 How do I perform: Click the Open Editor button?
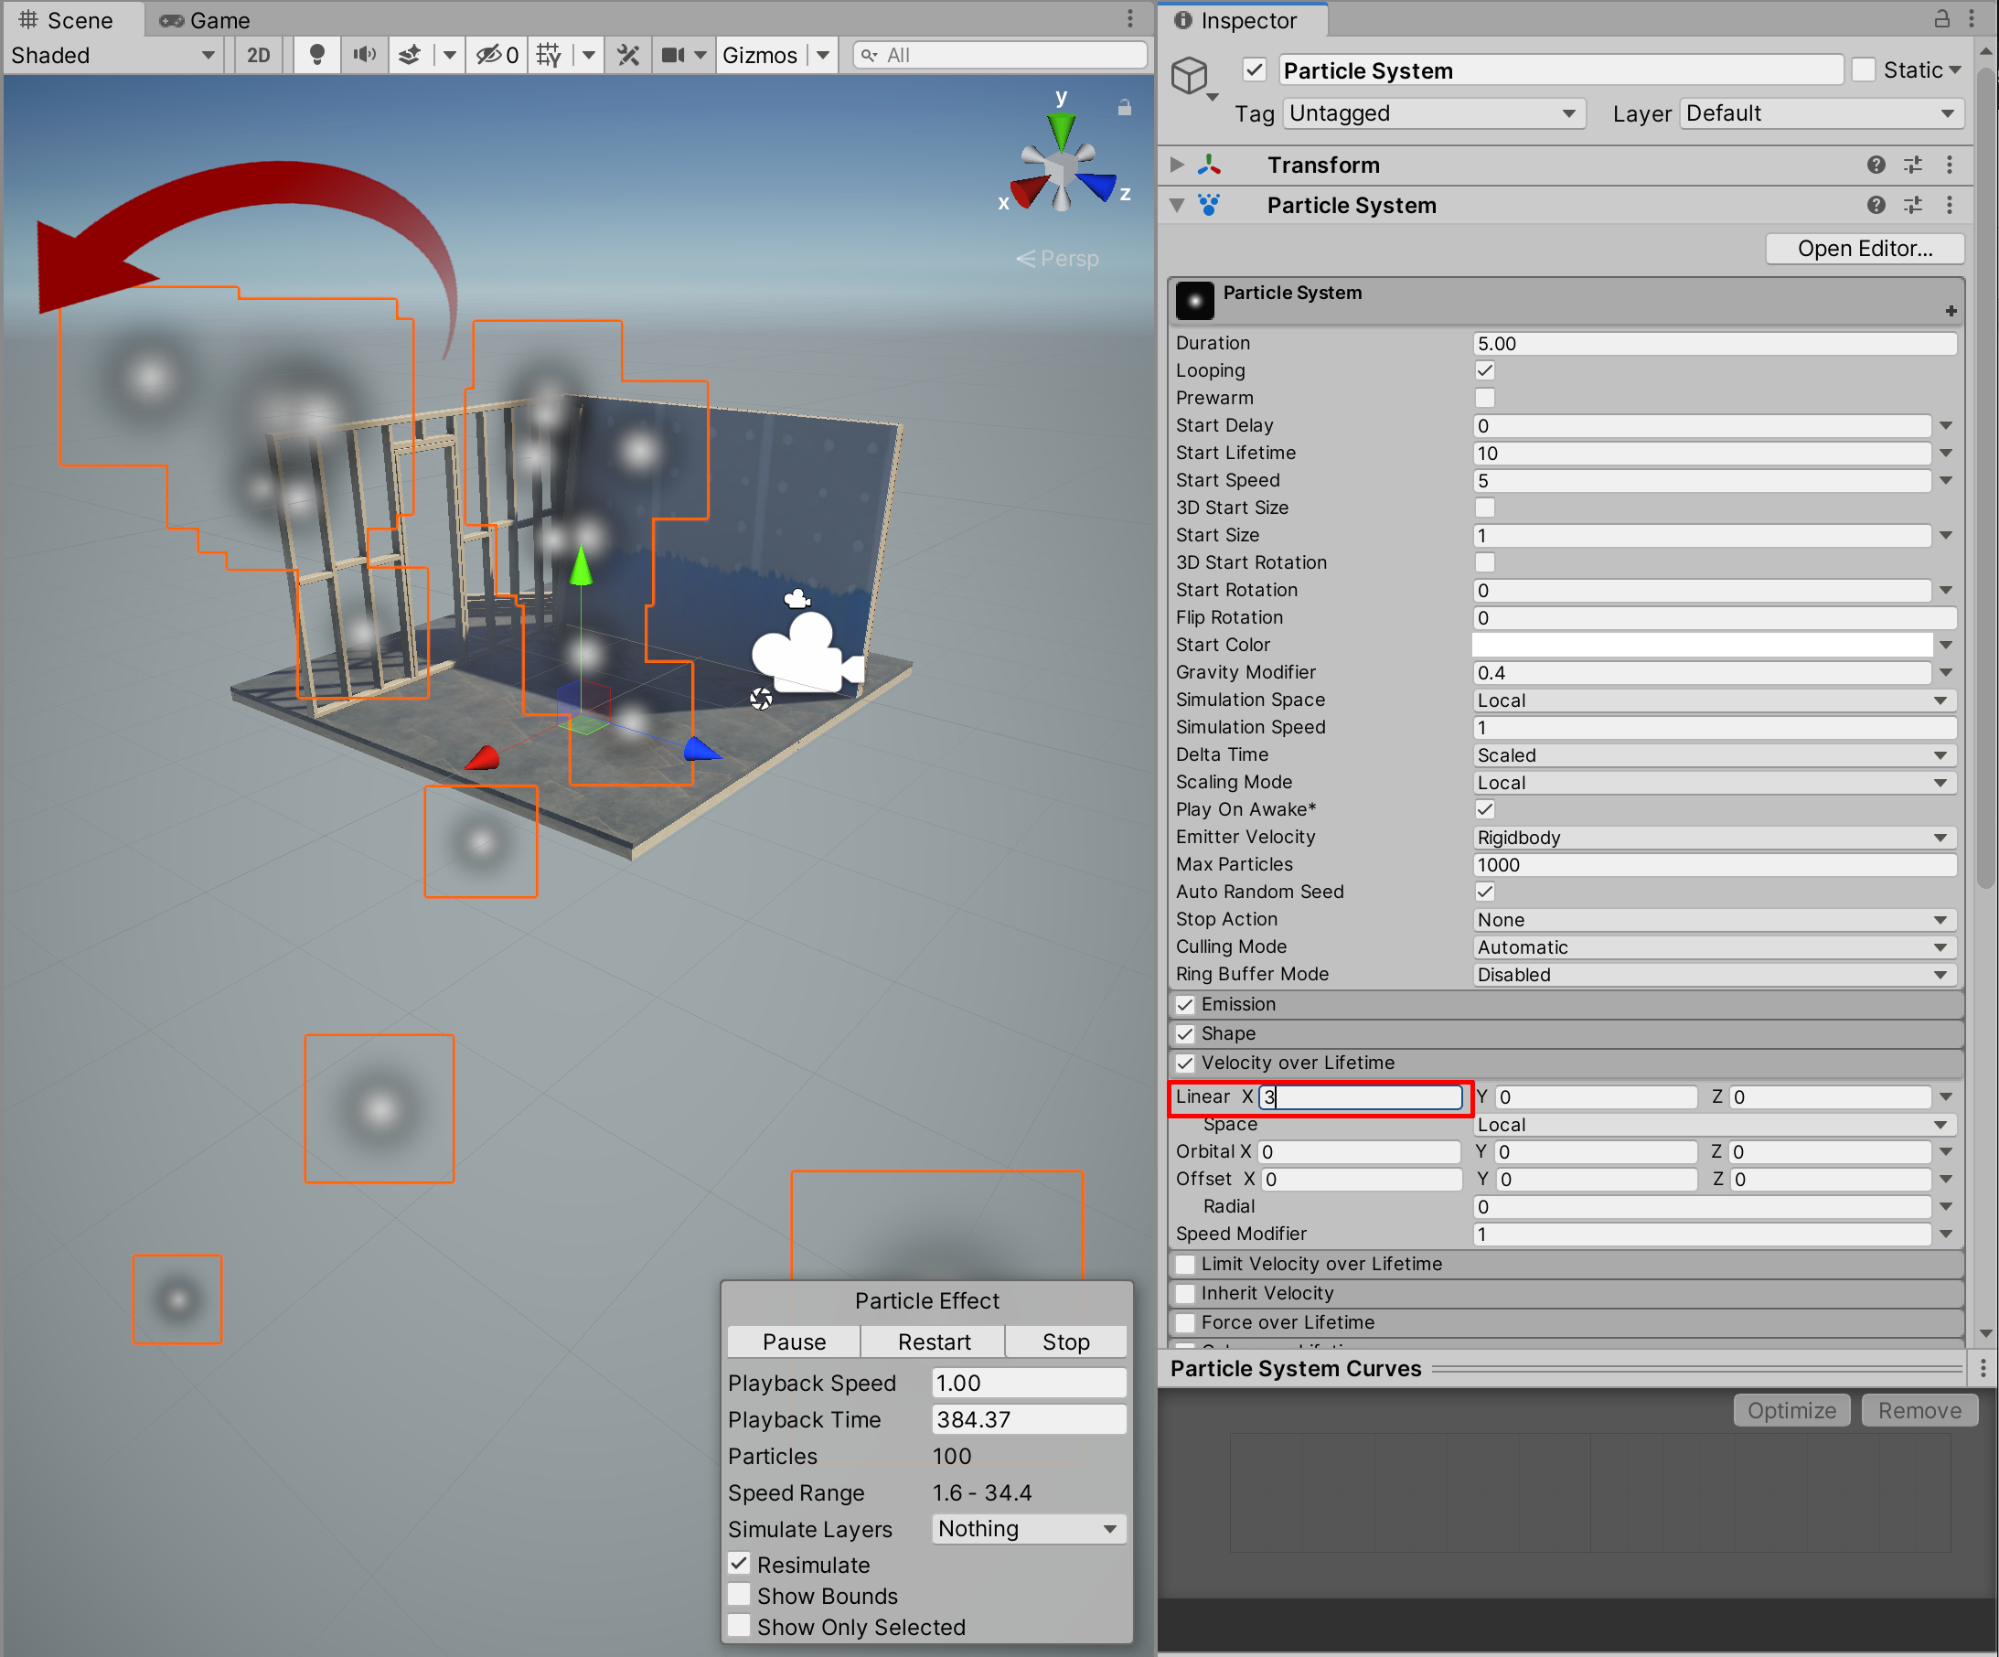tap(1864, 249)
